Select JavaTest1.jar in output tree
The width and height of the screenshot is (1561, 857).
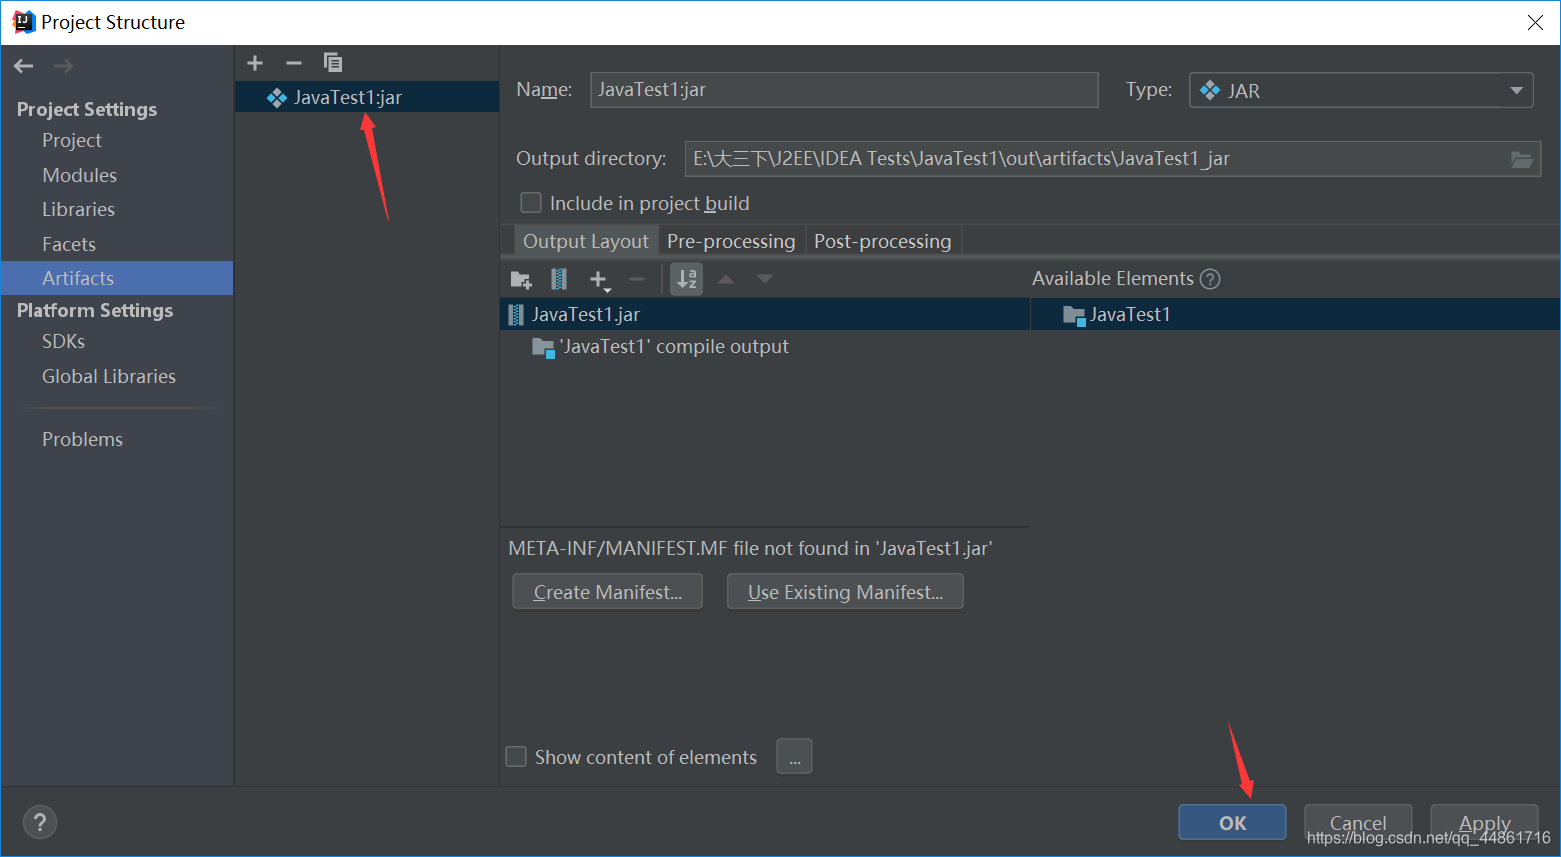(765, 314)
